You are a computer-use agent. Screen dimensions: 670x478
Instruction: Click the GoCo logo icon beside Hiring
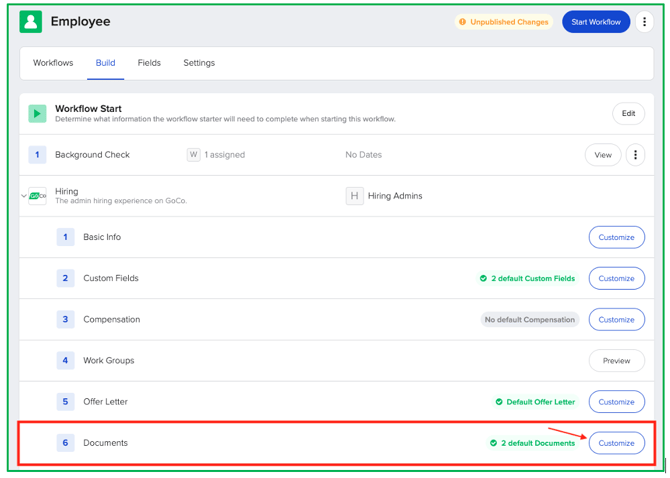(x=38, y=196)
